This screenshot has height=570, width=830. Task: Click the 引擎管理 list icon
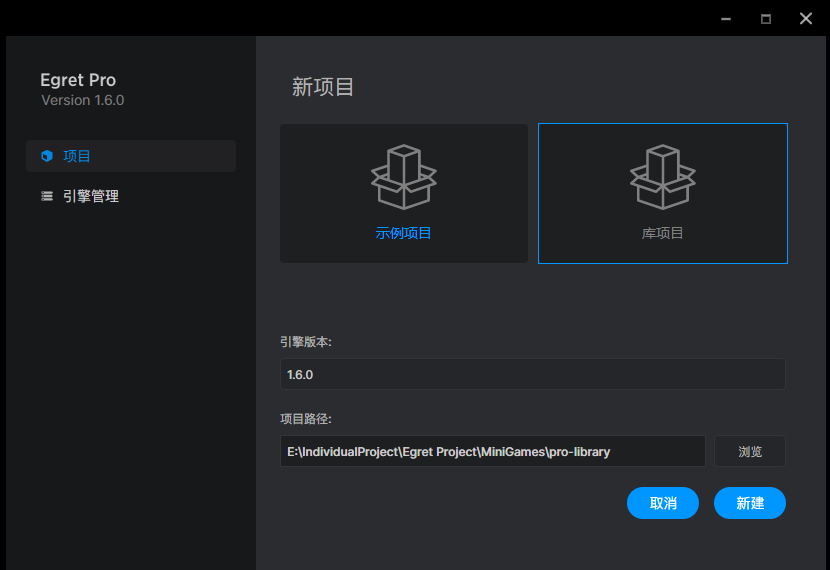47,196
